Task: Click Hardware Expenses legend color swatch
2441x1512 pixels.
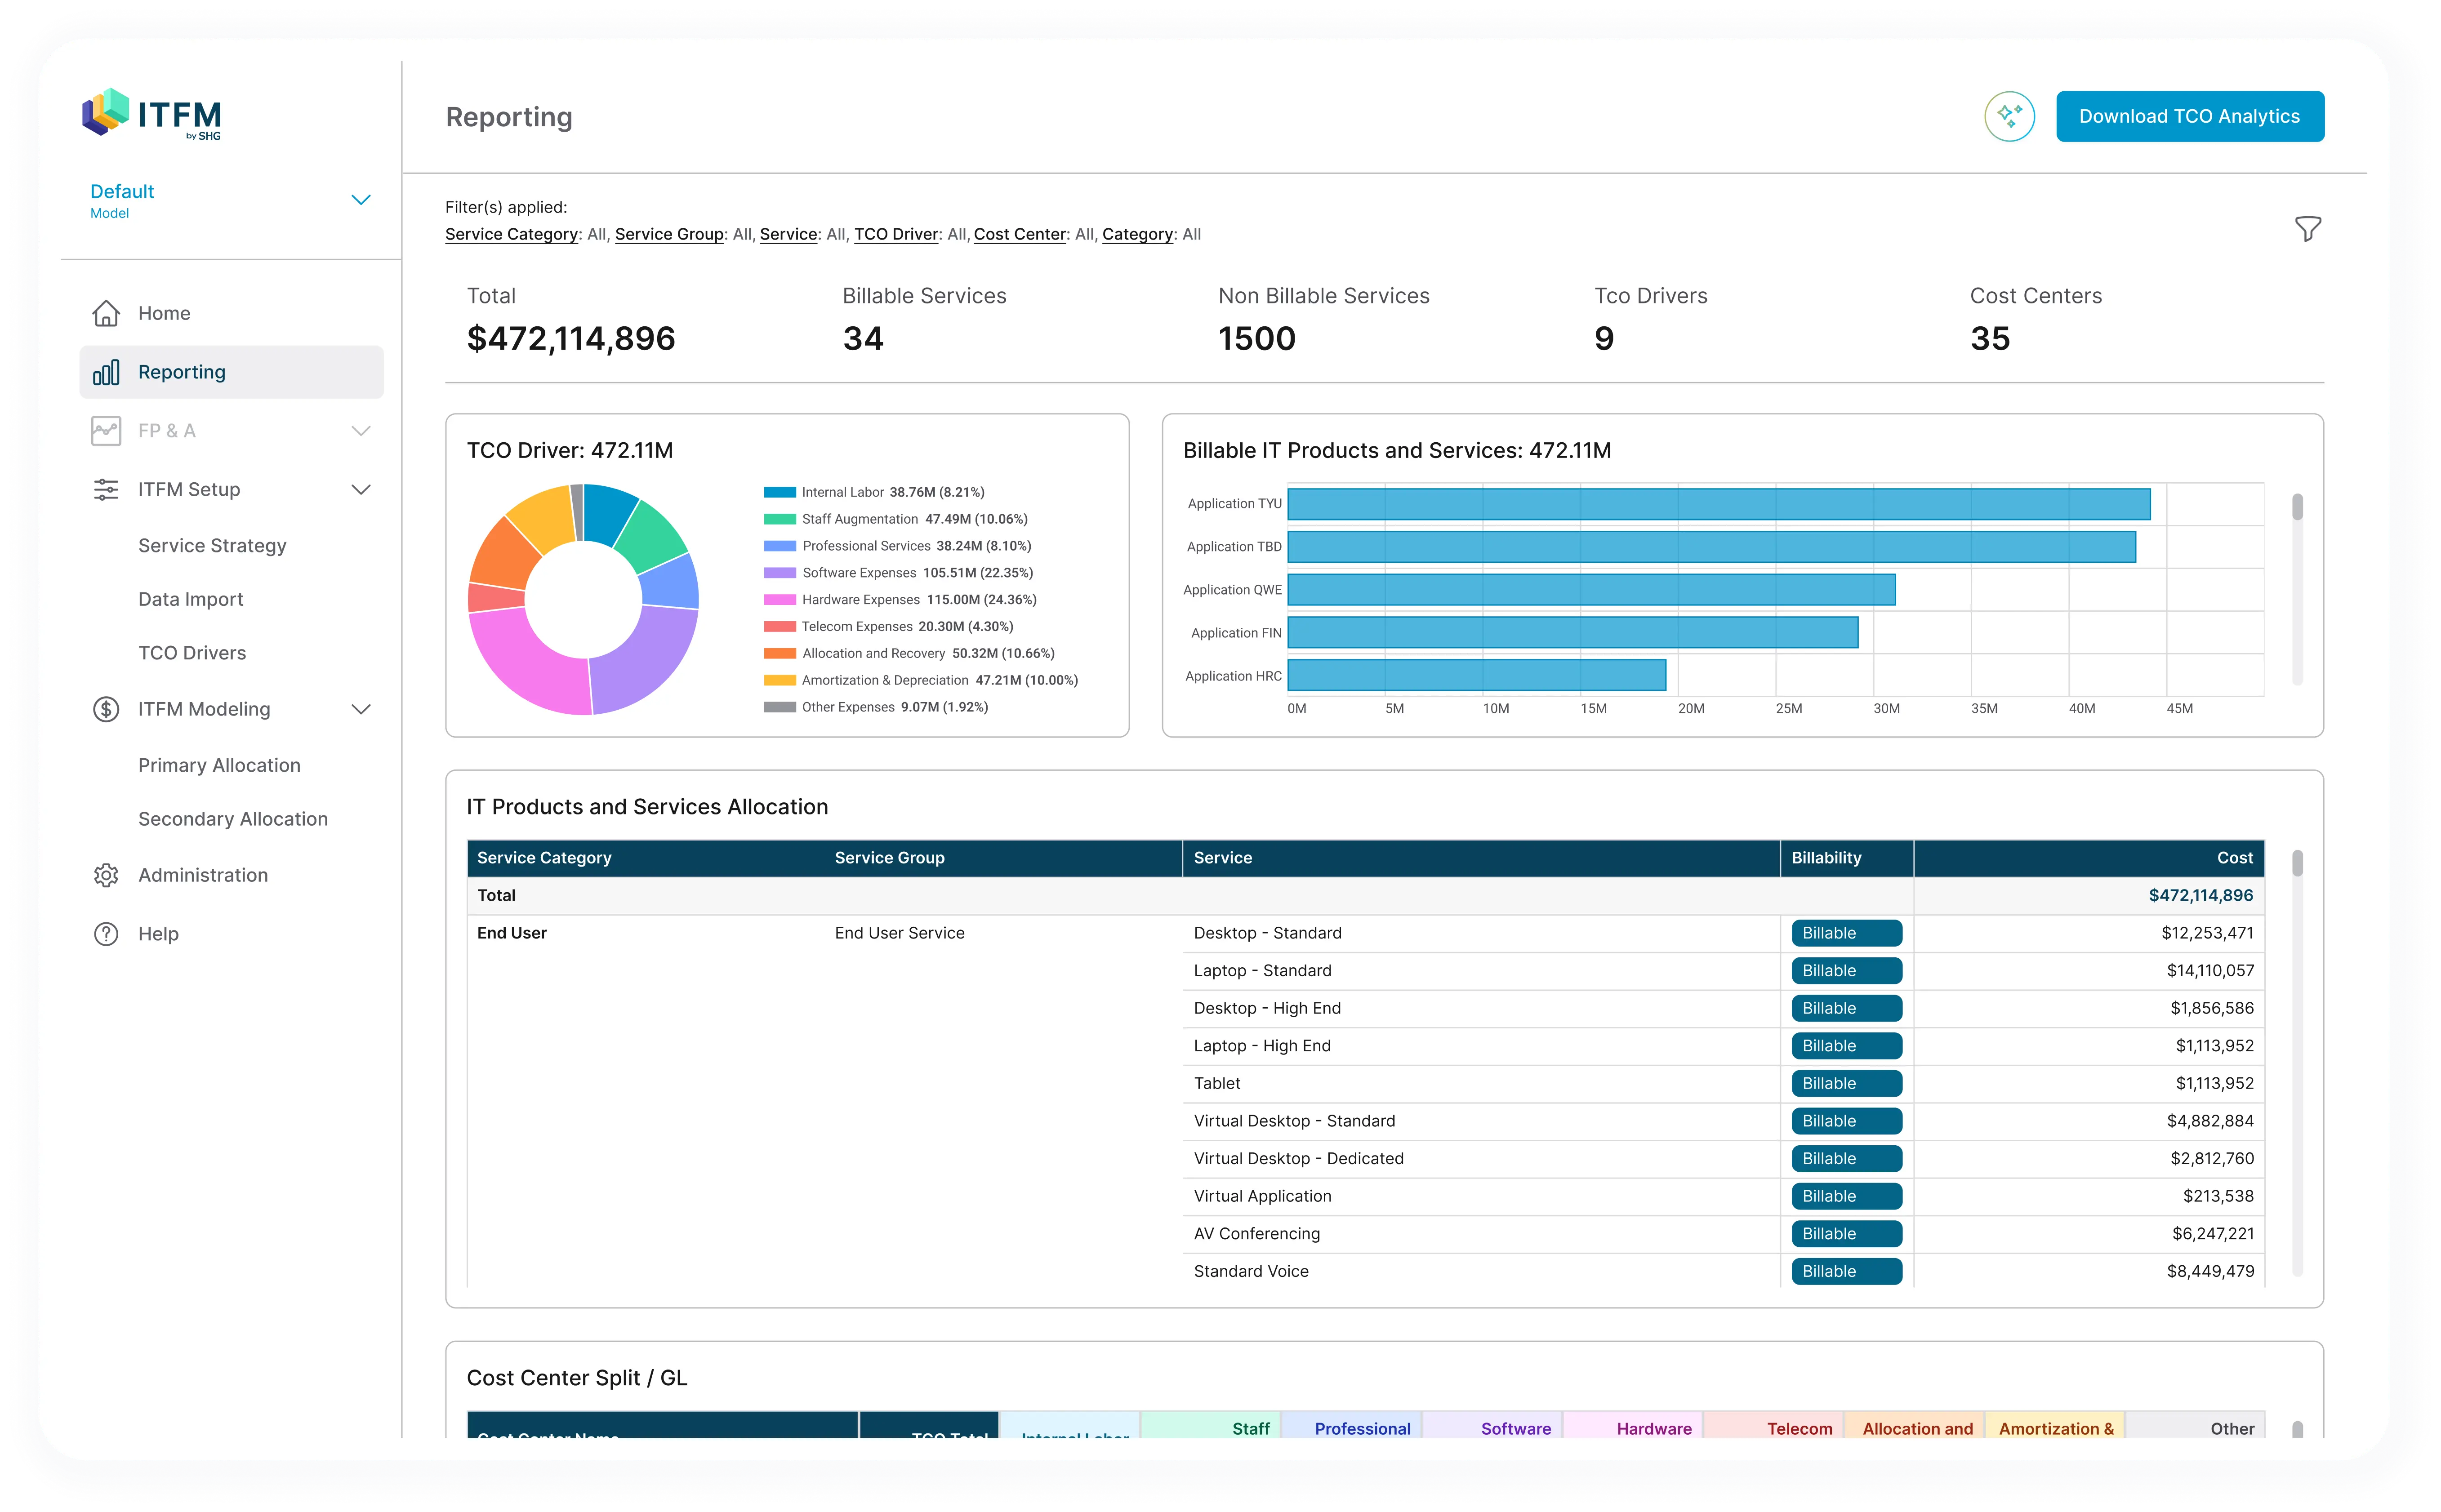Action: pyautogui.click(x=779, y=600)
